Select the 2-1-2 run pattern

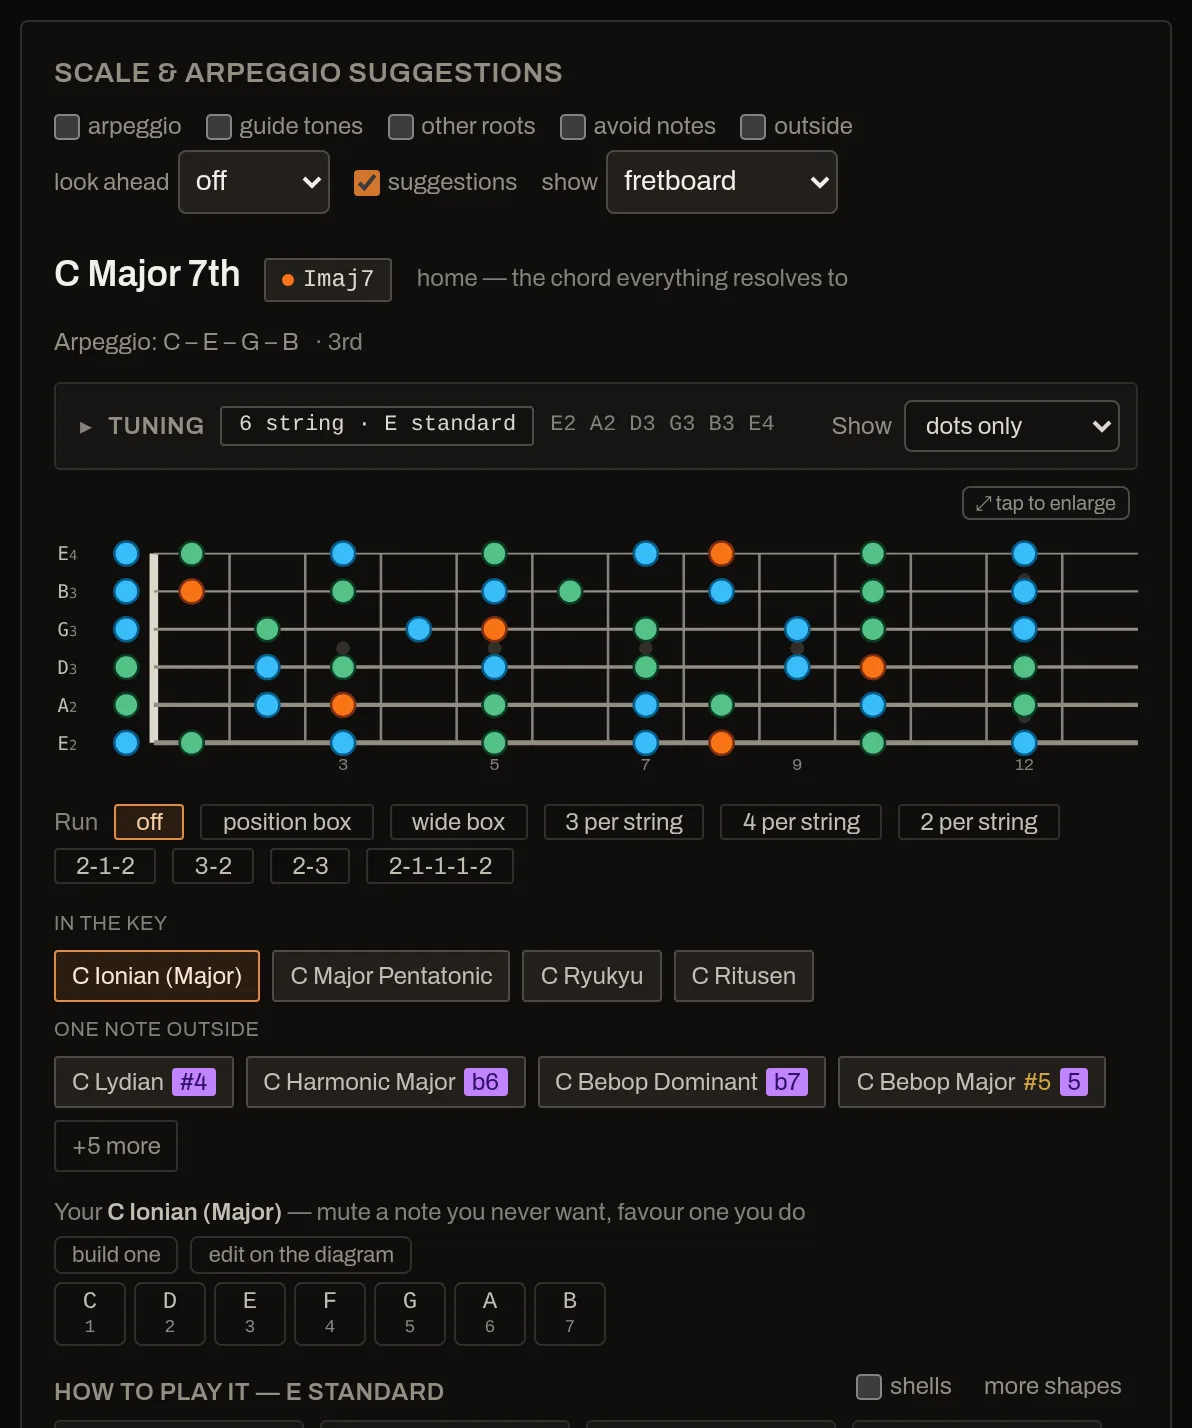point(105,866)
